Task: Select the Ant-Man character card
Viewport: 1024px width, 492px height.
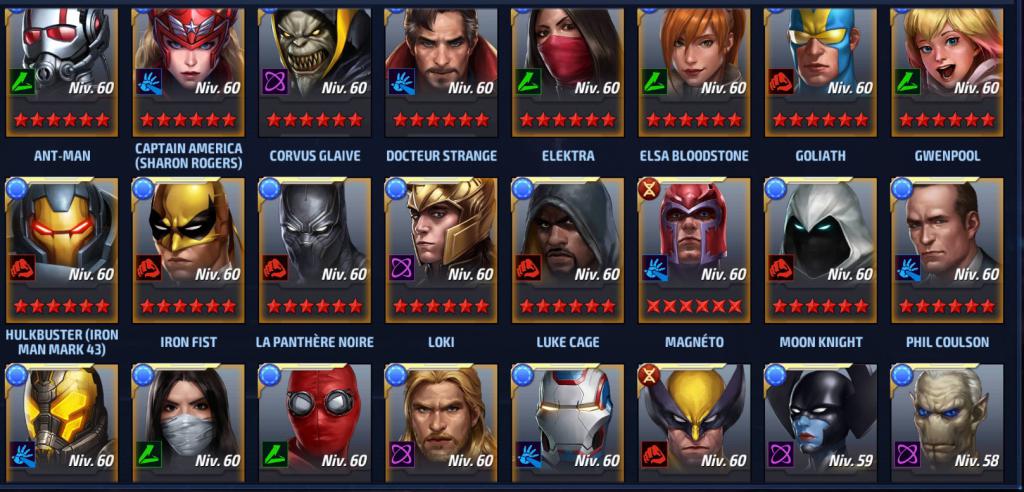Action: (62, 73)
